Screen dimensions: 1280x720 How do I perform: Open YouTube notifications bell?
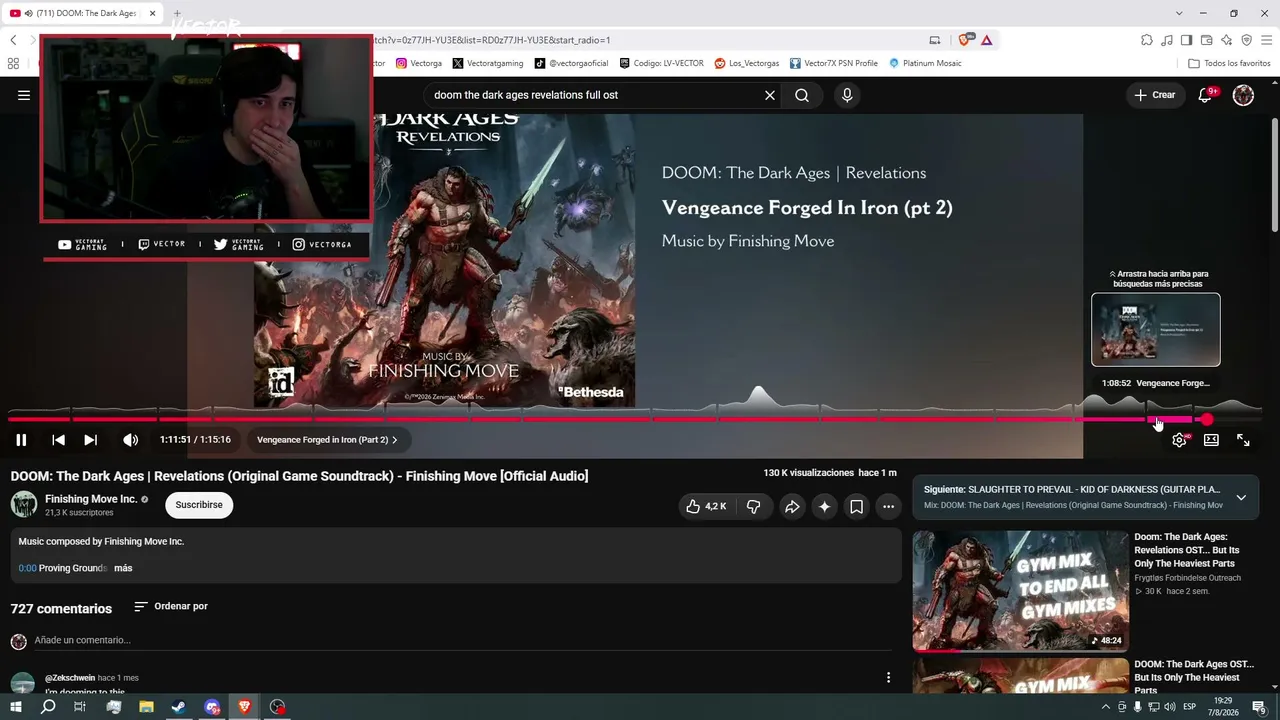point(1206,95)
